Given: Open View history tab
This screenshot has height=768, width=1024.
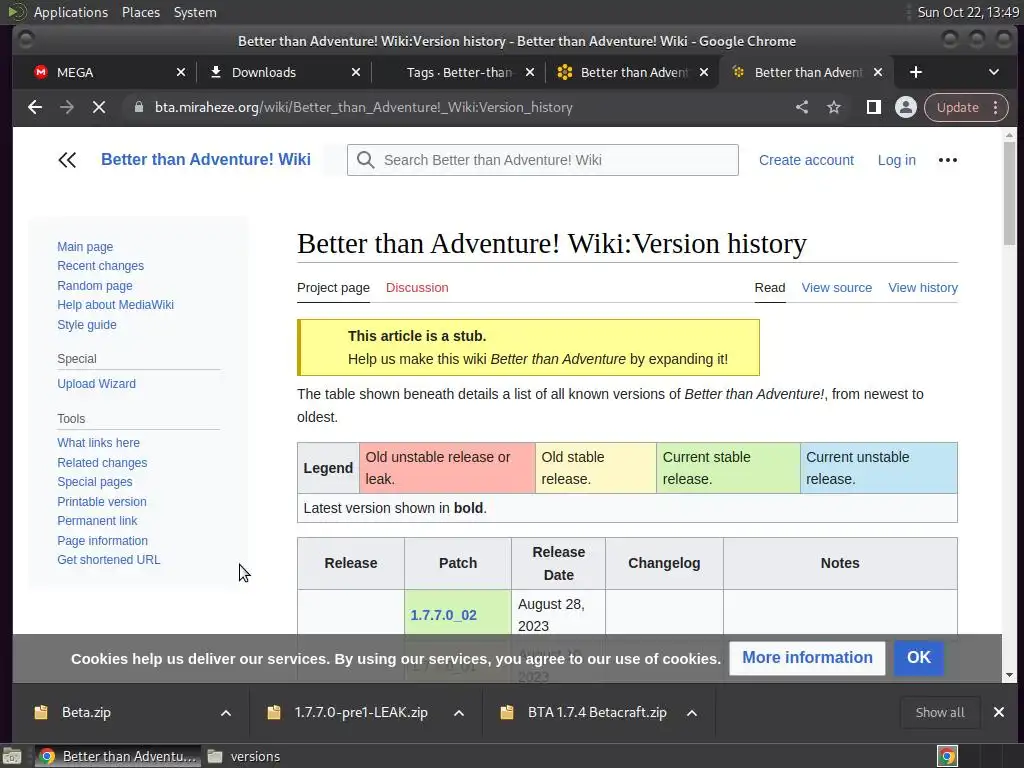Looking at the screenshot, I should [923, 288].
